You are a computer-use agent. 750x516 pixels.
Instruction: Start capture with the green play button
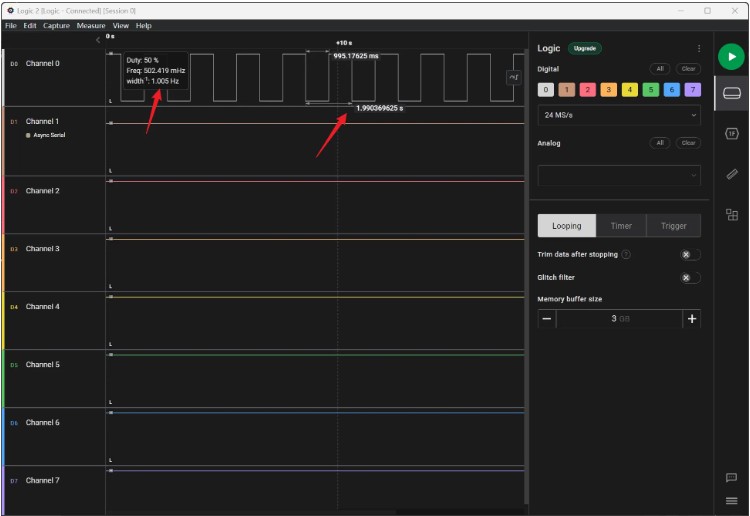[x=731, y=57]
